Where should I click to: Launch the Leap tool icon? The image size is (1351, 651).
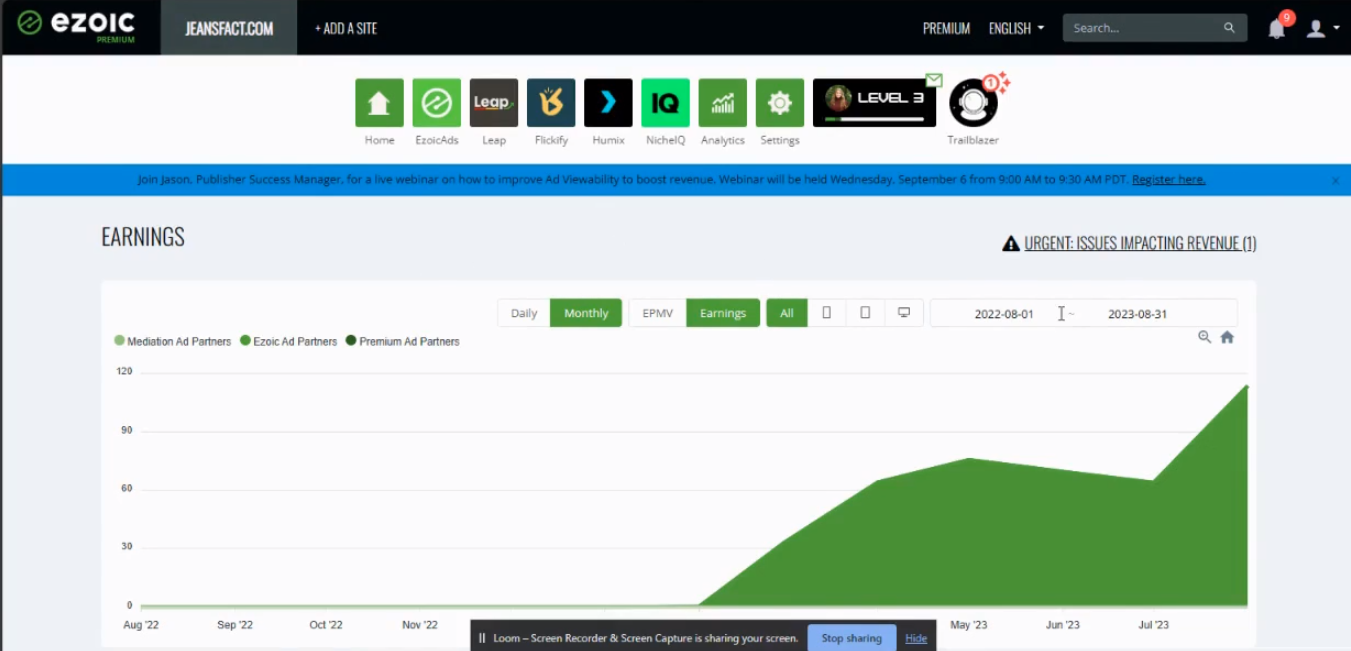point(494,103)
